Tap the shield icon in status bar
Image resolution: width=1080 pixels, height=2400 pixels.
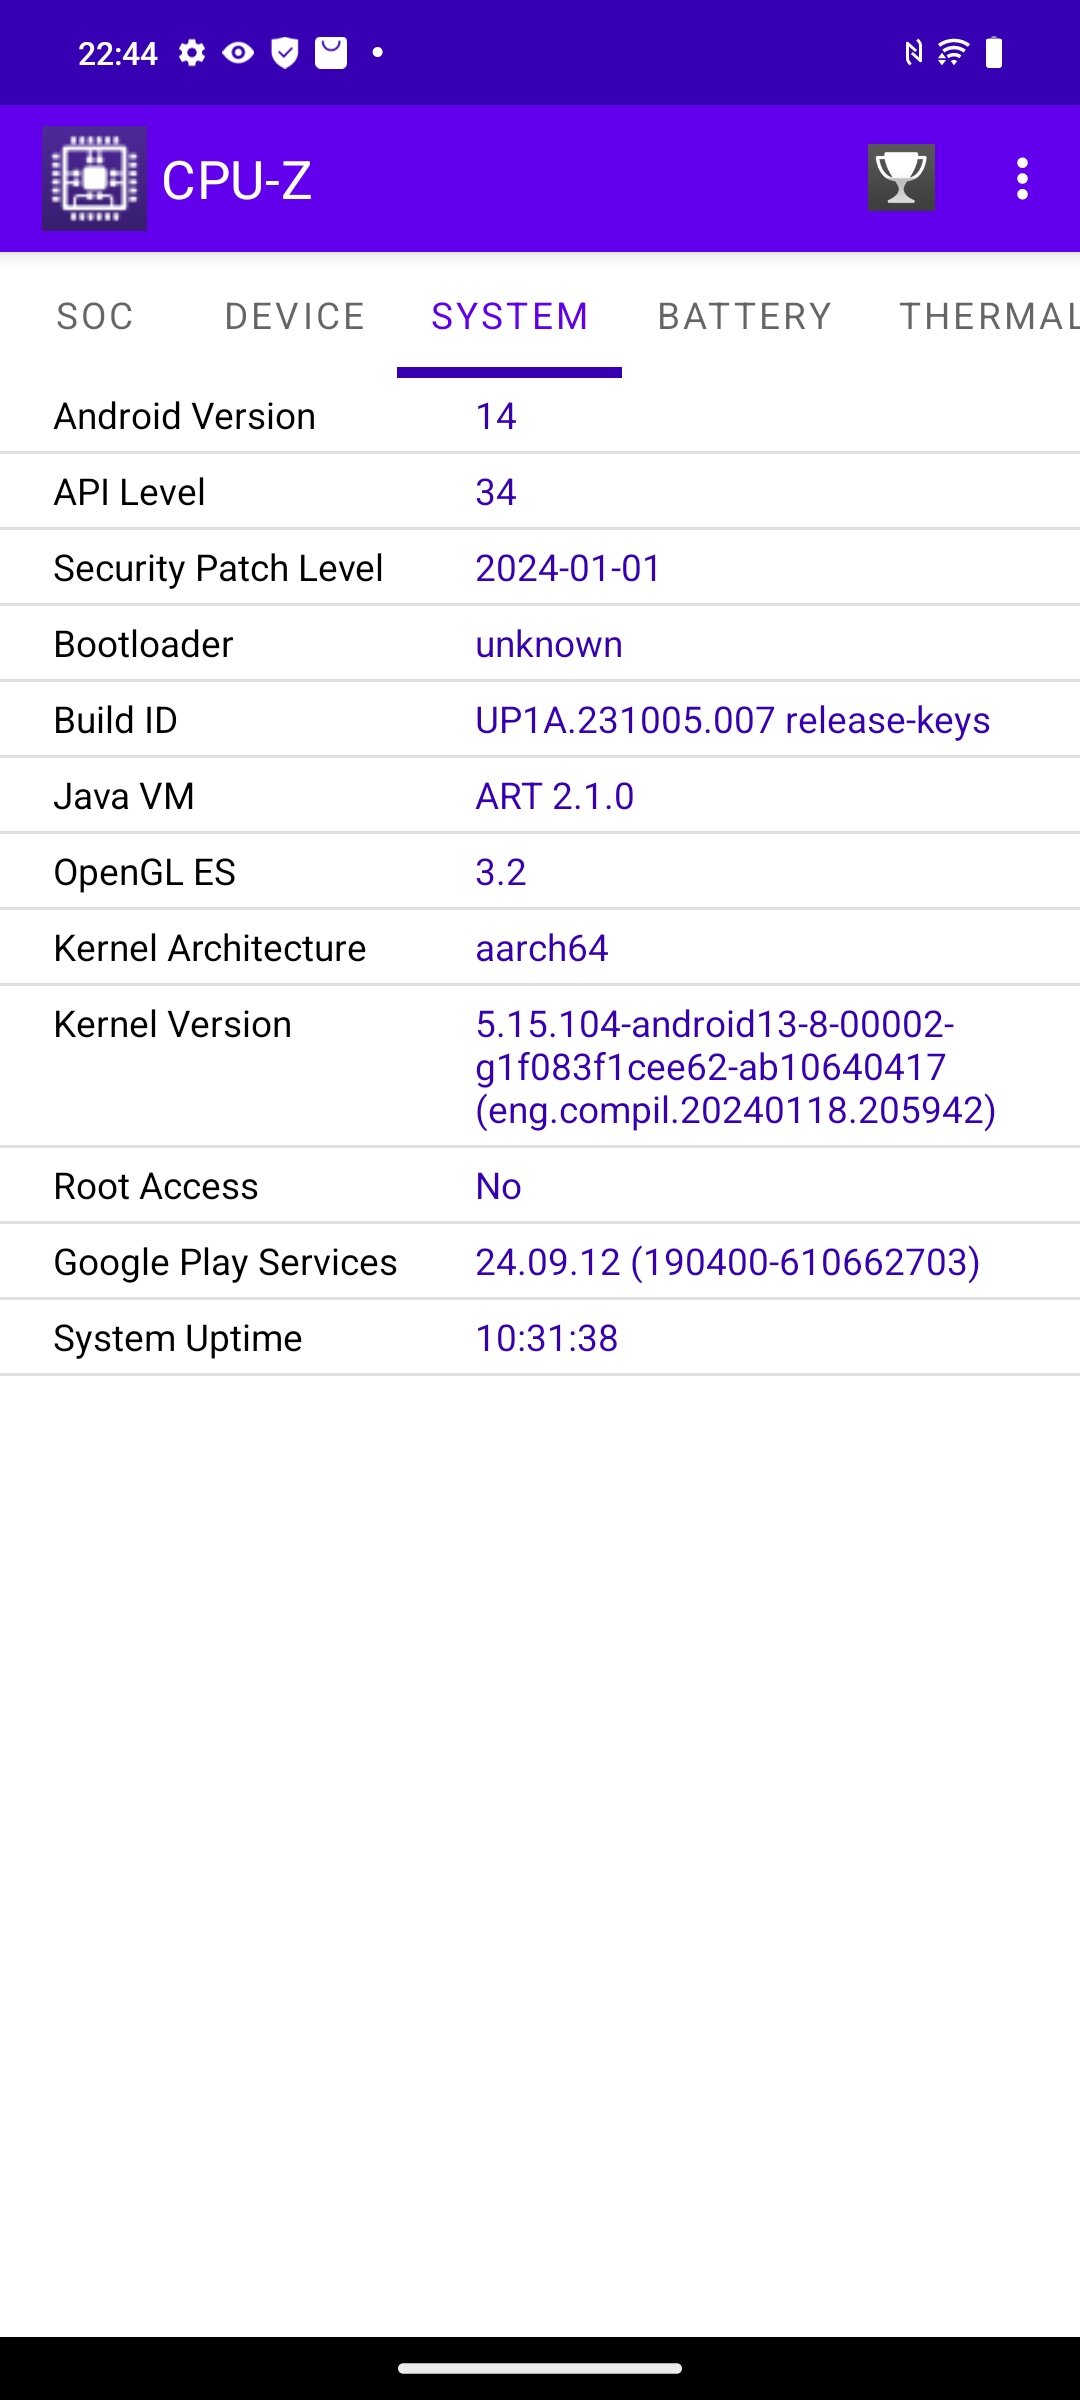[285, 52]
